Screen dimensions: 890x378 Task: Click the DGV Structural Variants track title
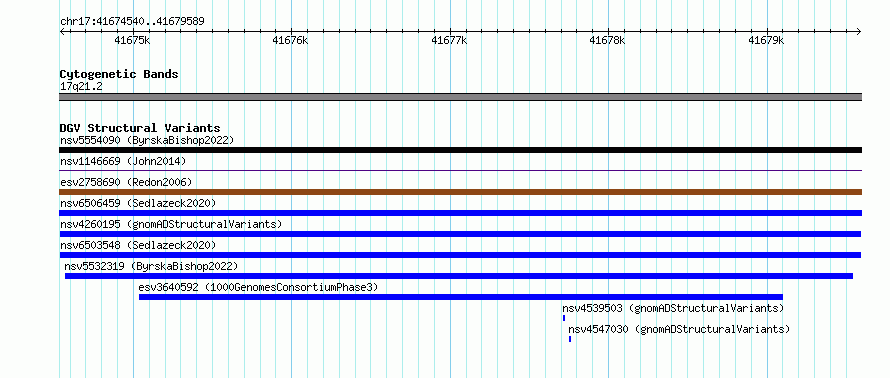coord(140,128)
